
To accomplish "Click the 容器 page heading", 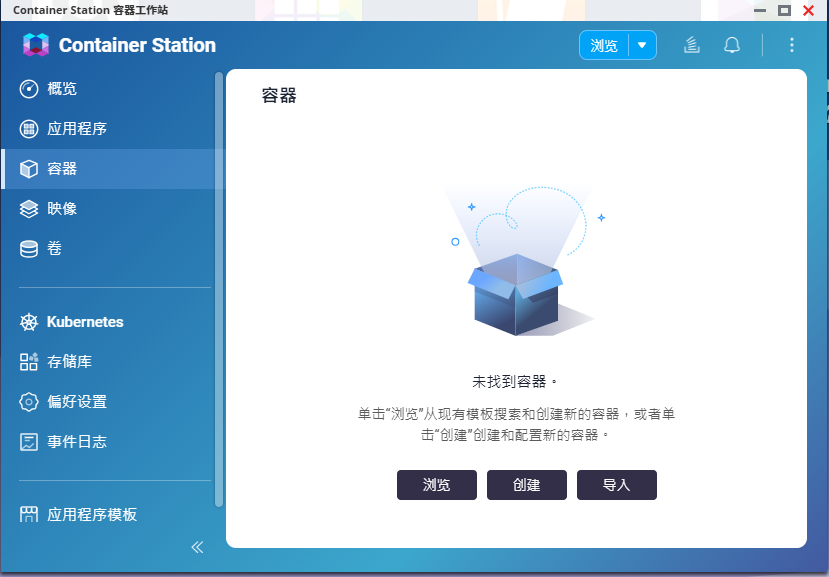I will point(279,96).
